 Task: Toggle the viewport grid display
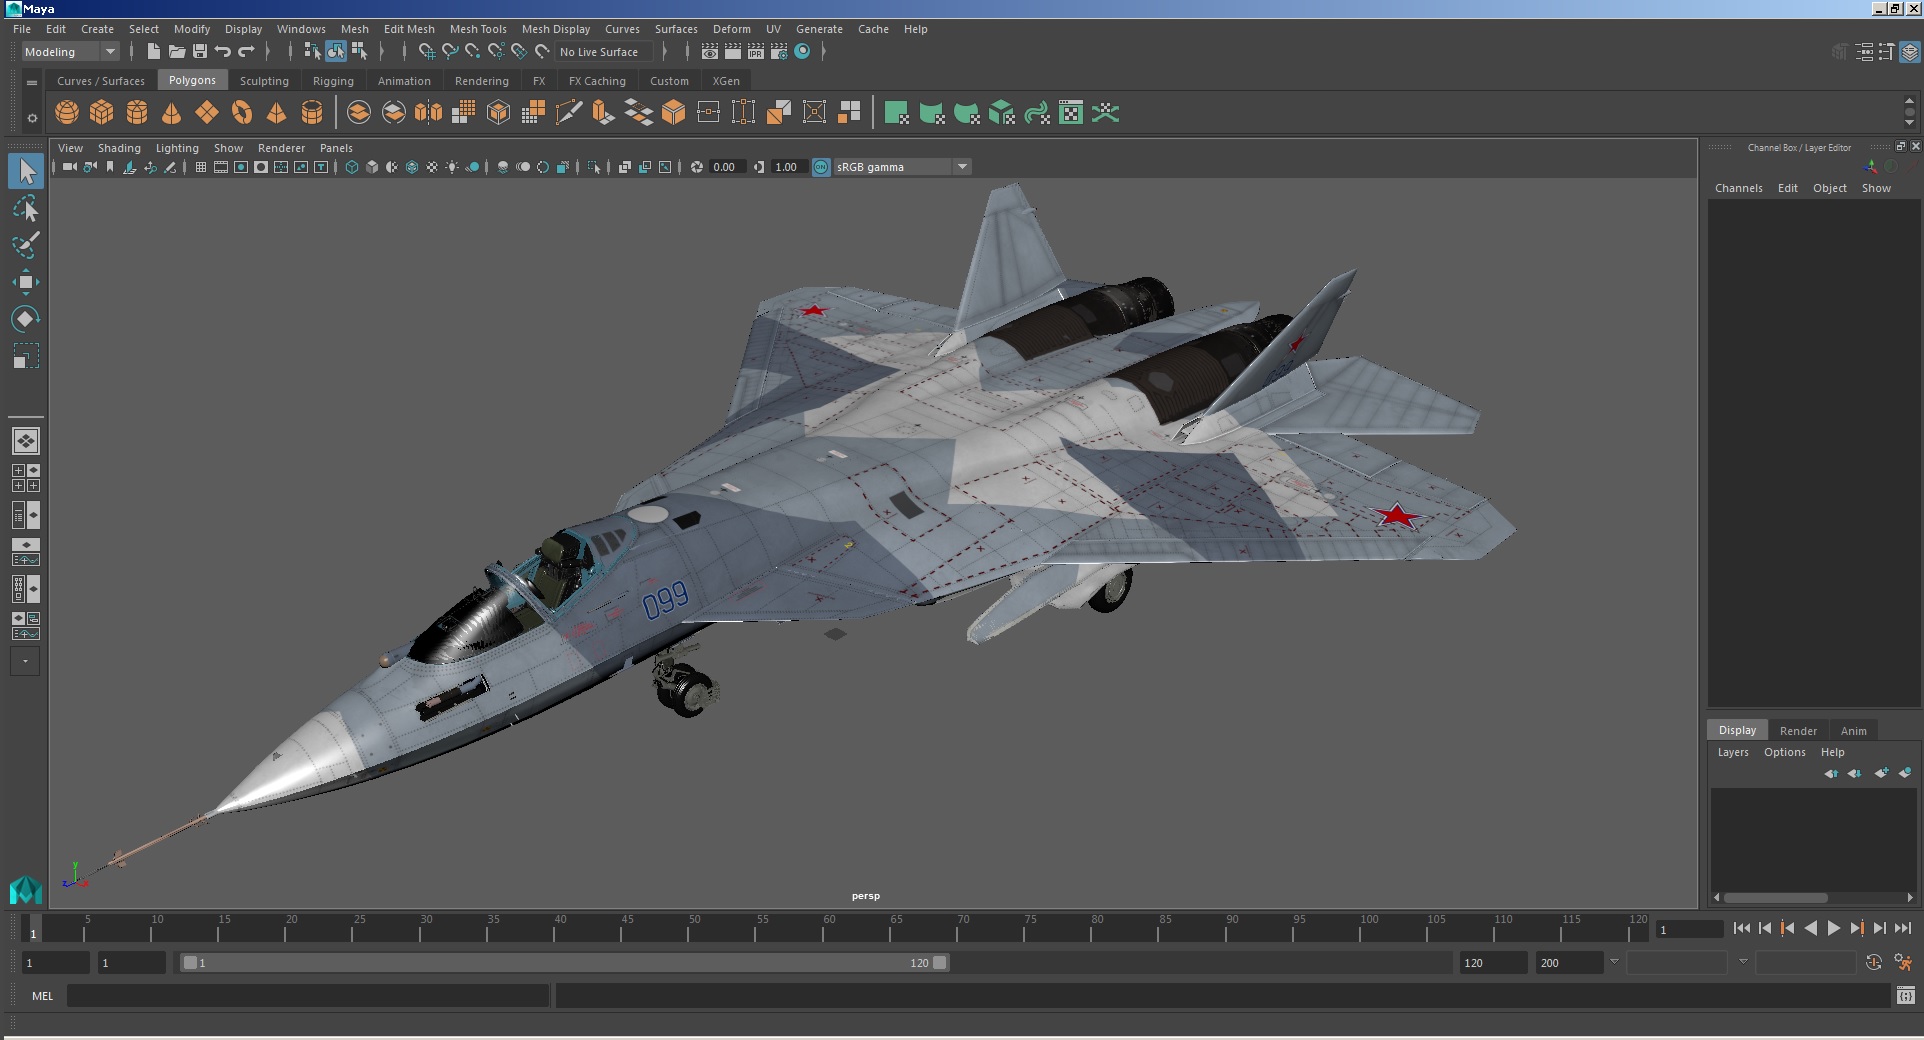click(x=201, y=167)
